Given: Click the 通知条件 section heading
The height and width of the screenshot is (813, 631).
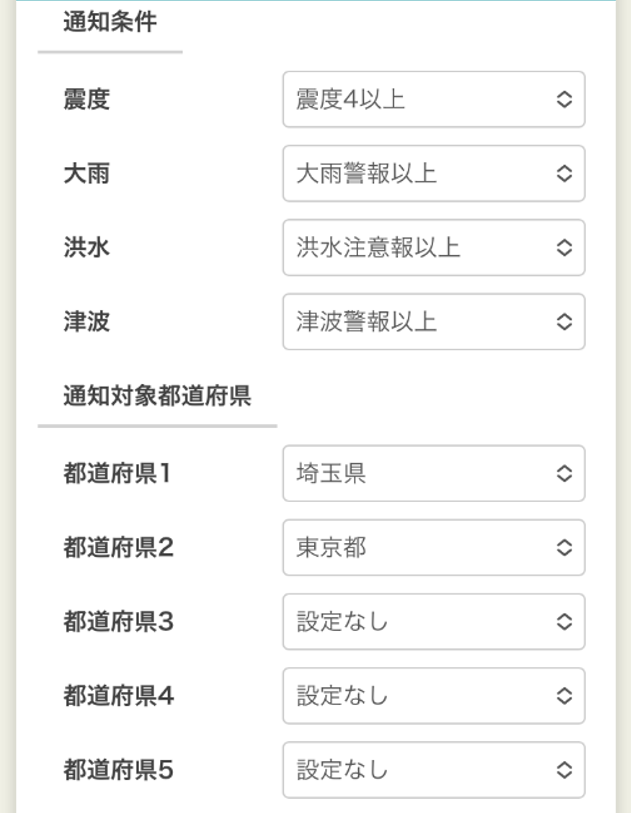Looking at the screenshot, I should tap(109, 24).
